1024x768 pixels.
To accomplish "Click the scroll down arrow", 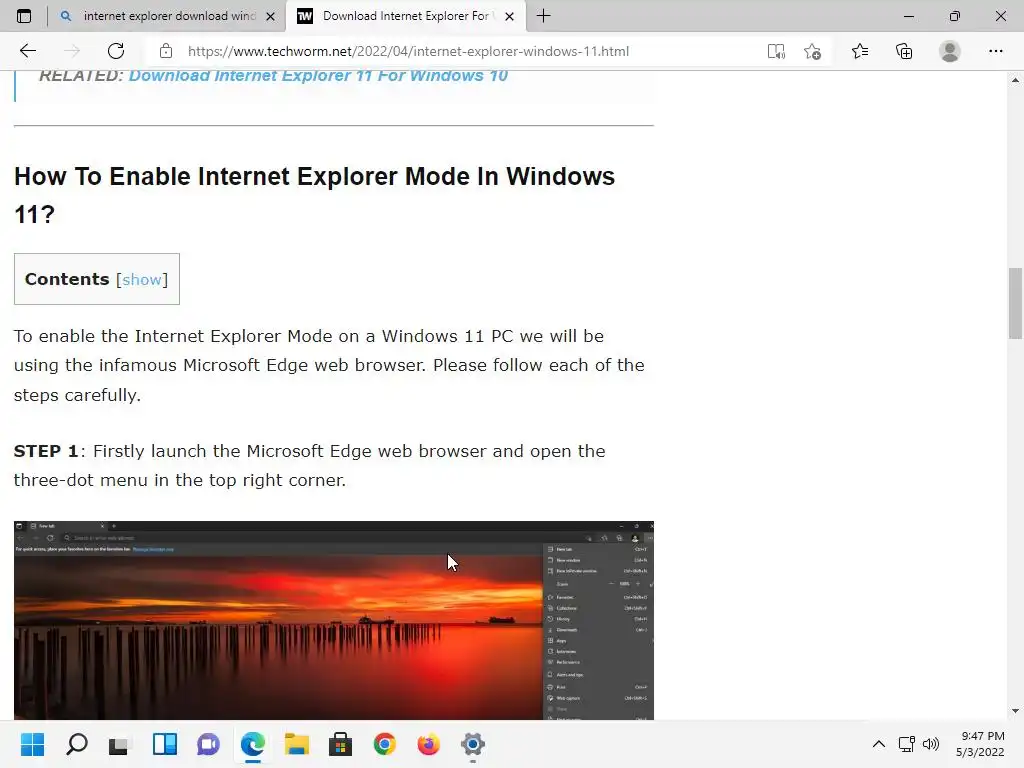I will pyautogui.click(x=1015, y=711).
